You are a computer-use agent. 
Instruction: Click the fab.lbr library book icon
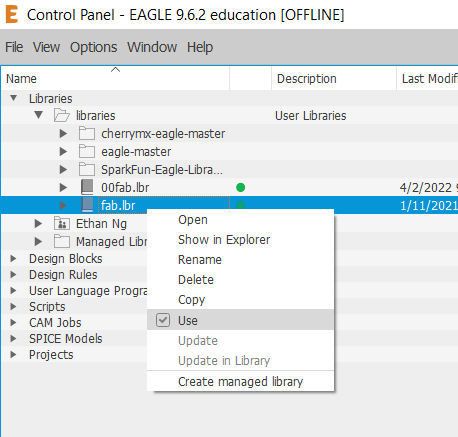click(x=87, y=205)
